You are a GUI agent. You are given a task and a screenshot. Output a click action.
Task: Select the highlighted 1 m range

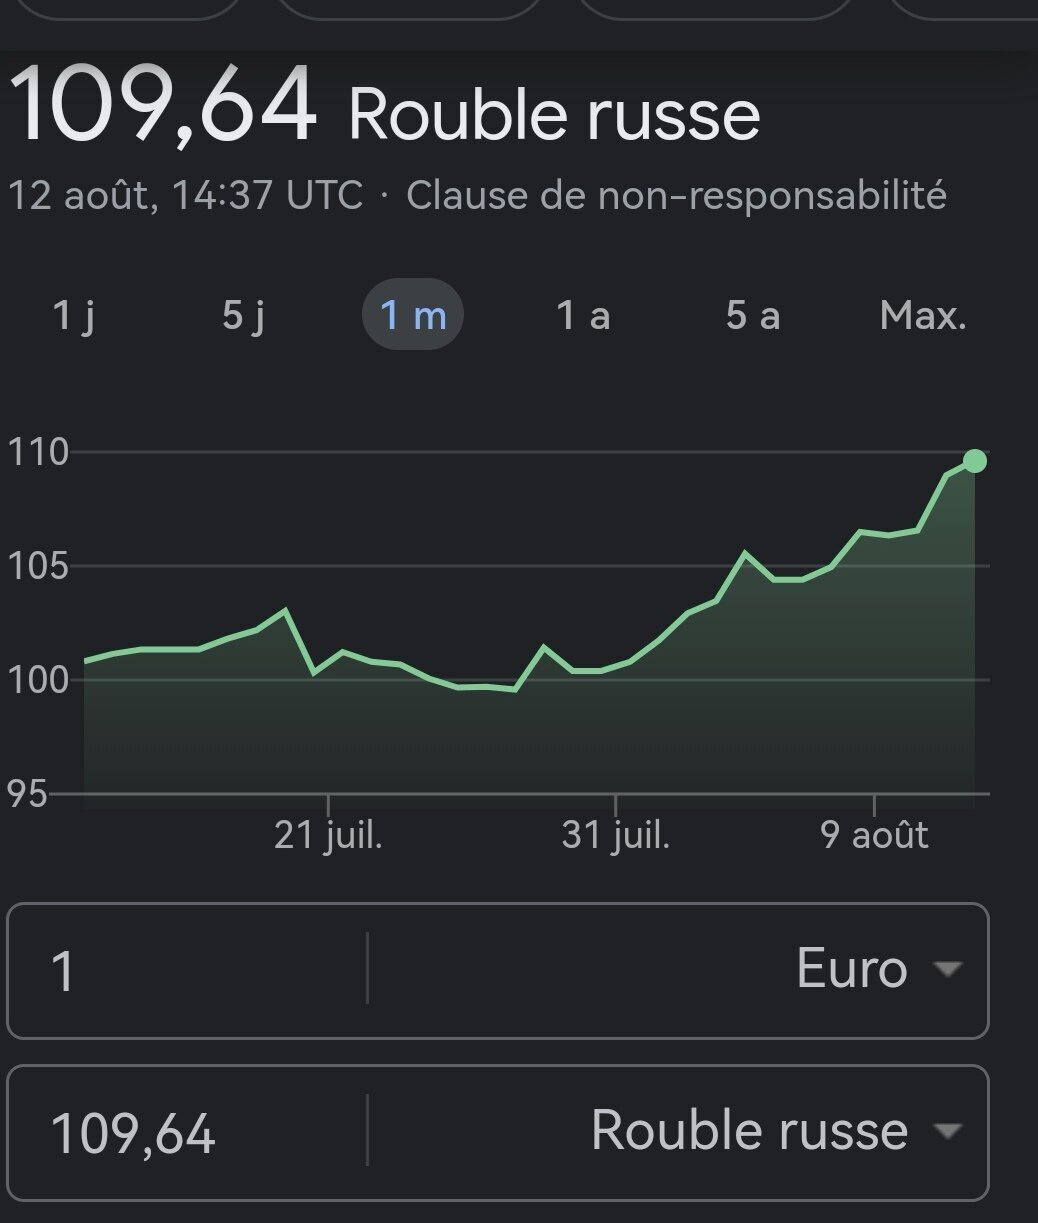point(412,316)
